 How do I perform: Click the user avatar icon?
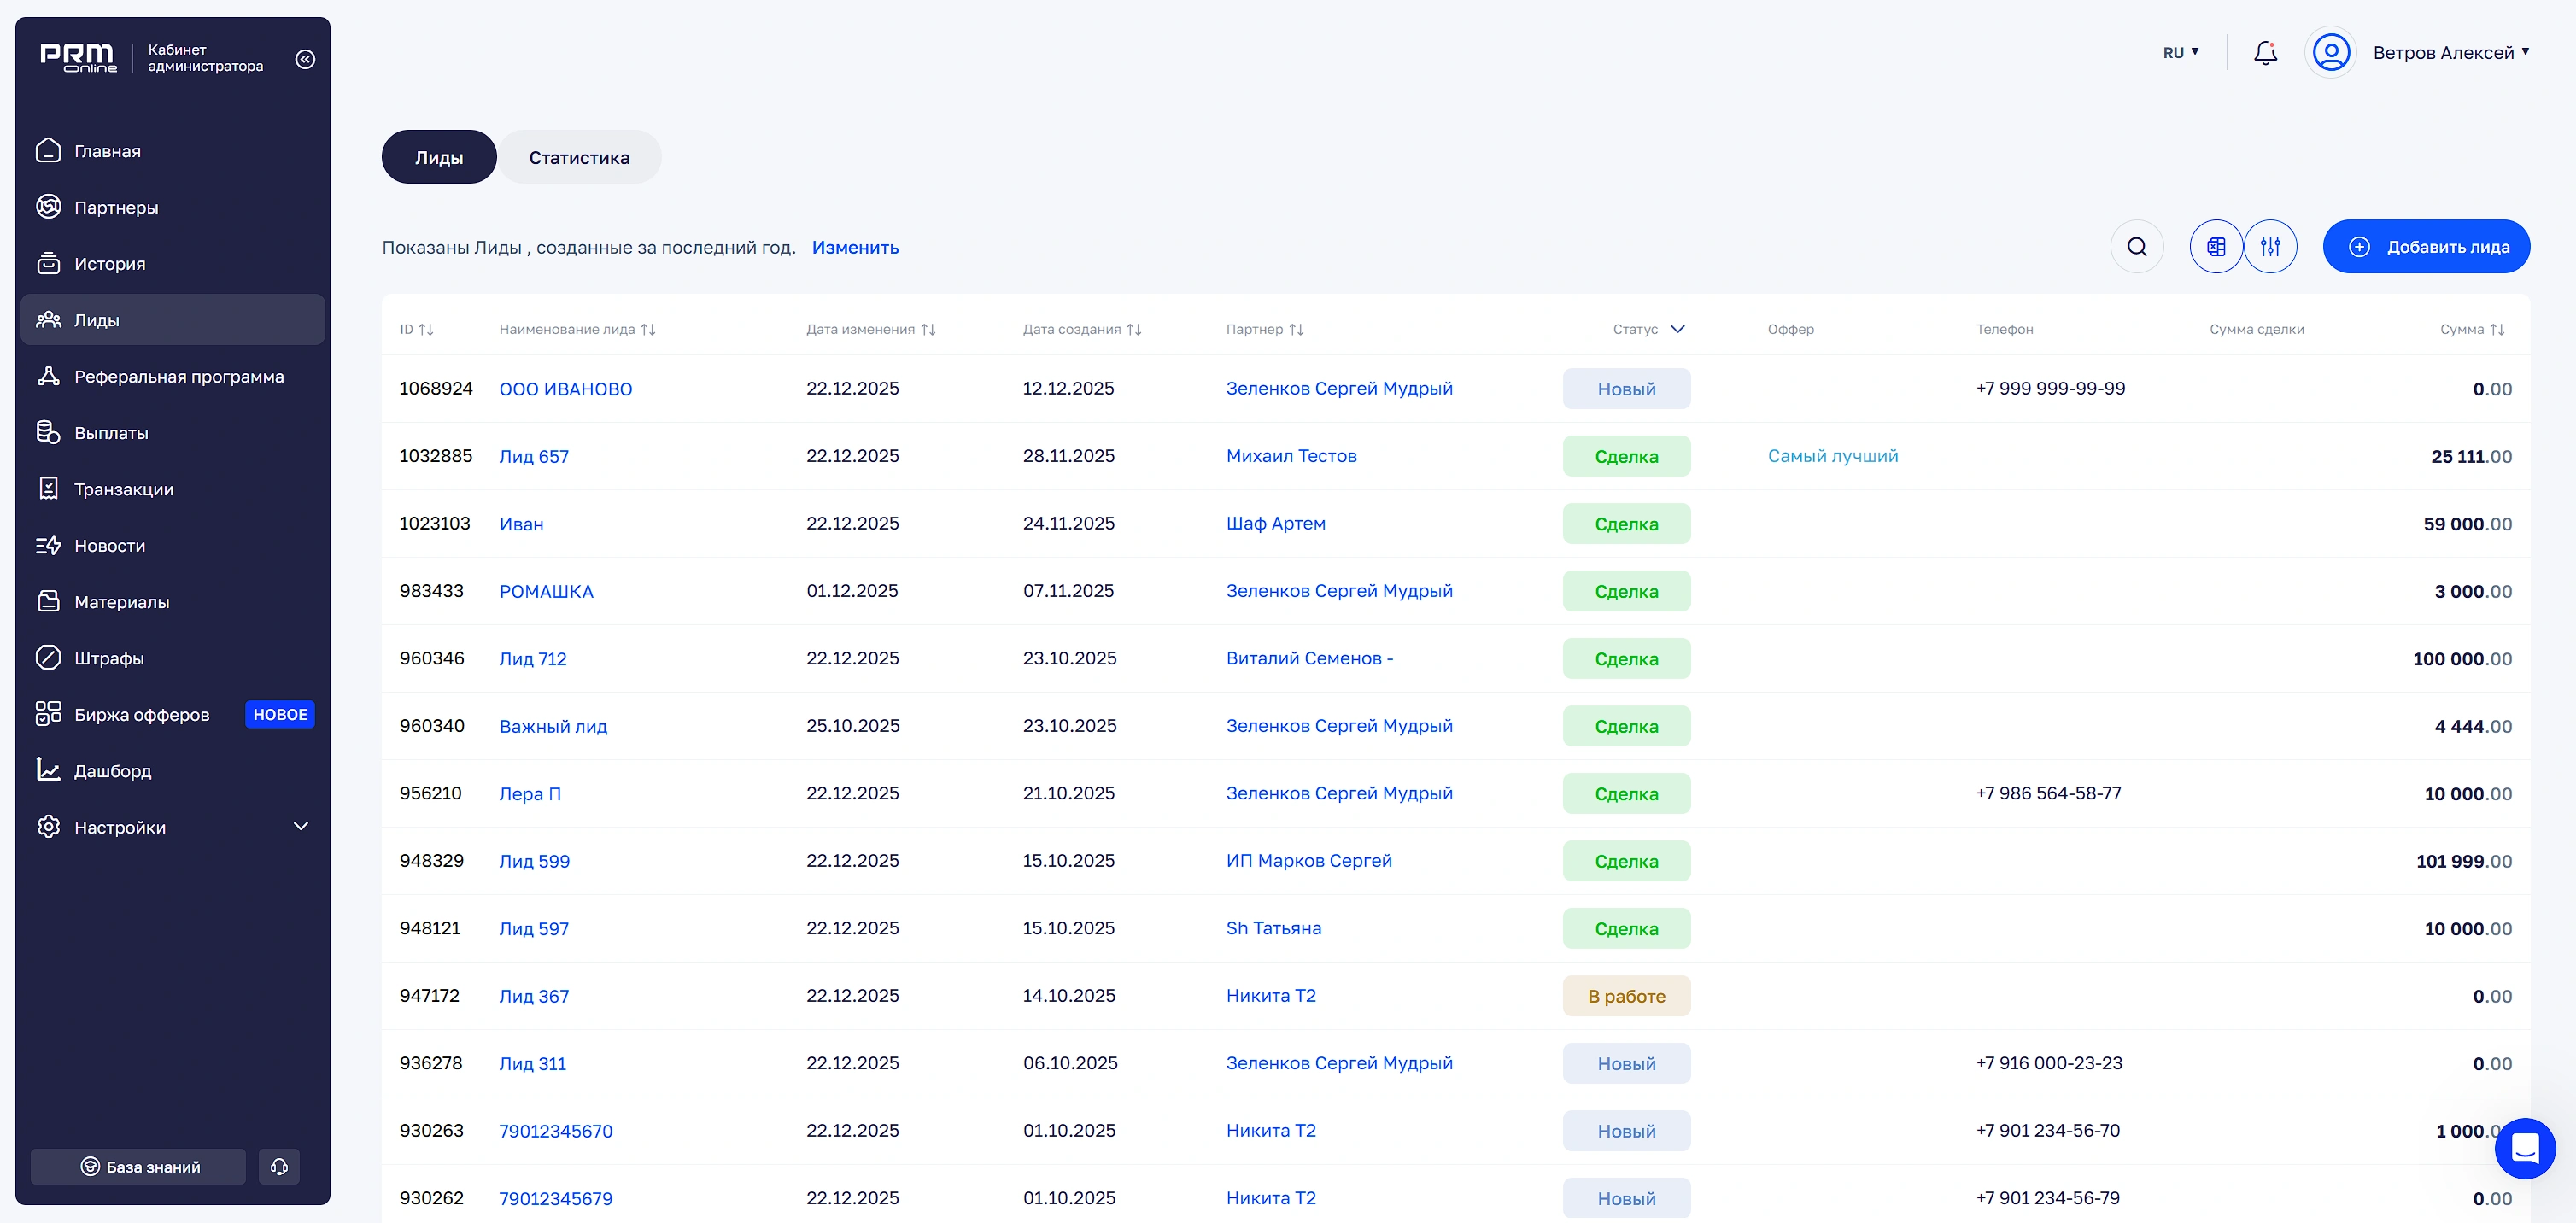[2330, 52]
